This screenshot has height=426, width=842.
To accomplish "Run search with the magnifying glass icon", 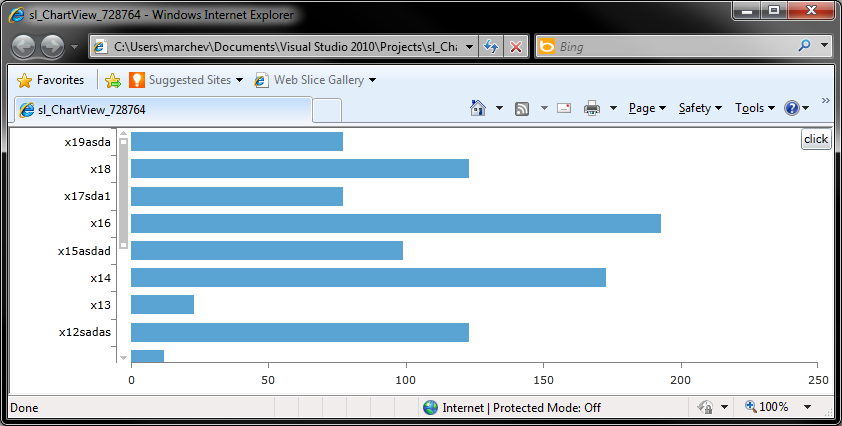I will (804, 46).
